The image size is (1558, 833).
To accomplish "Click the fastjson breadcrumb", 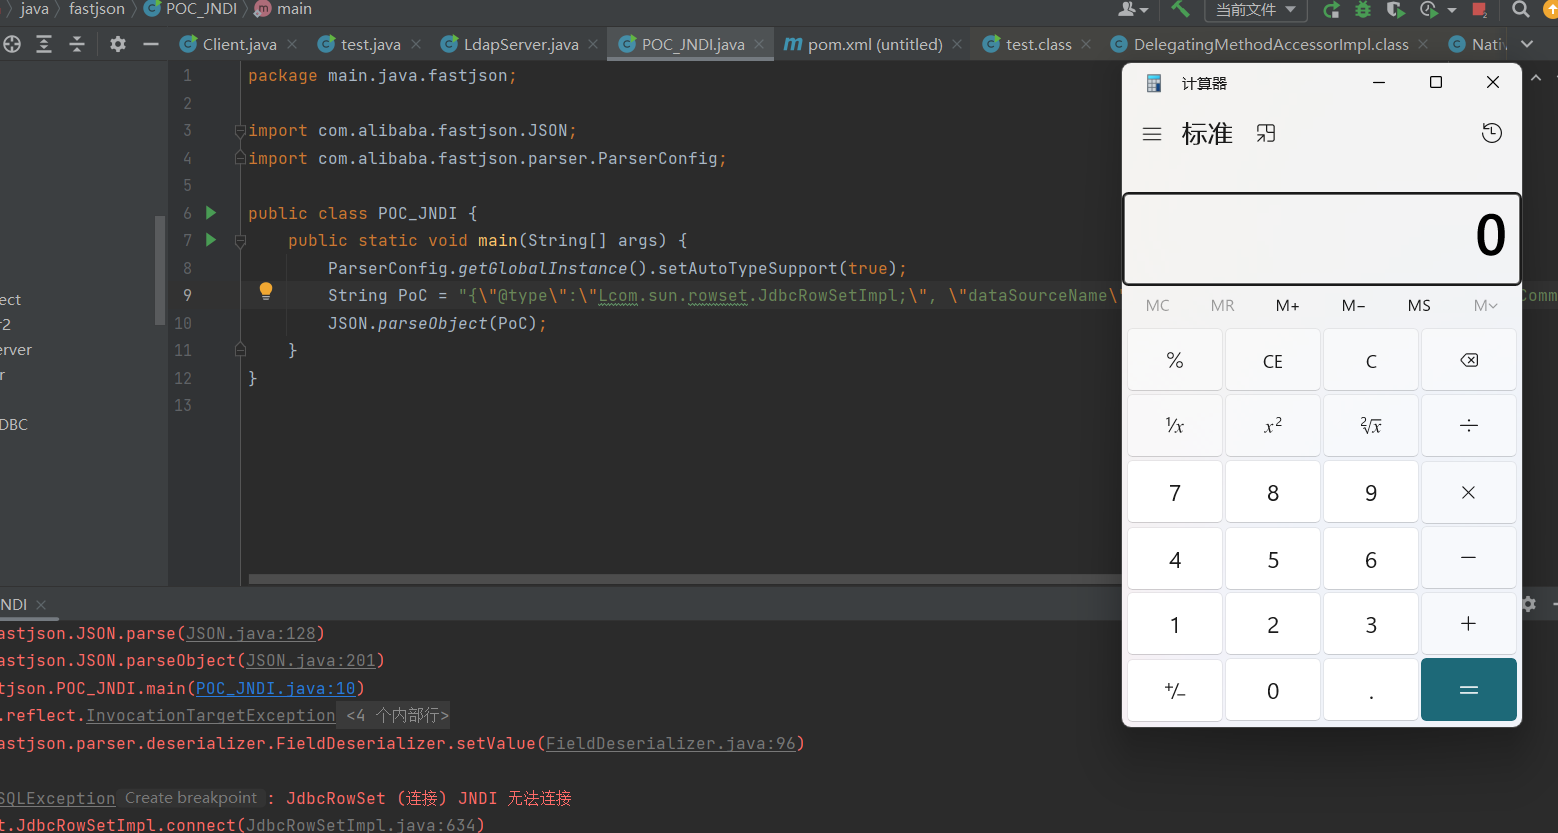I will pyautogui.click(x=97, y=9).
